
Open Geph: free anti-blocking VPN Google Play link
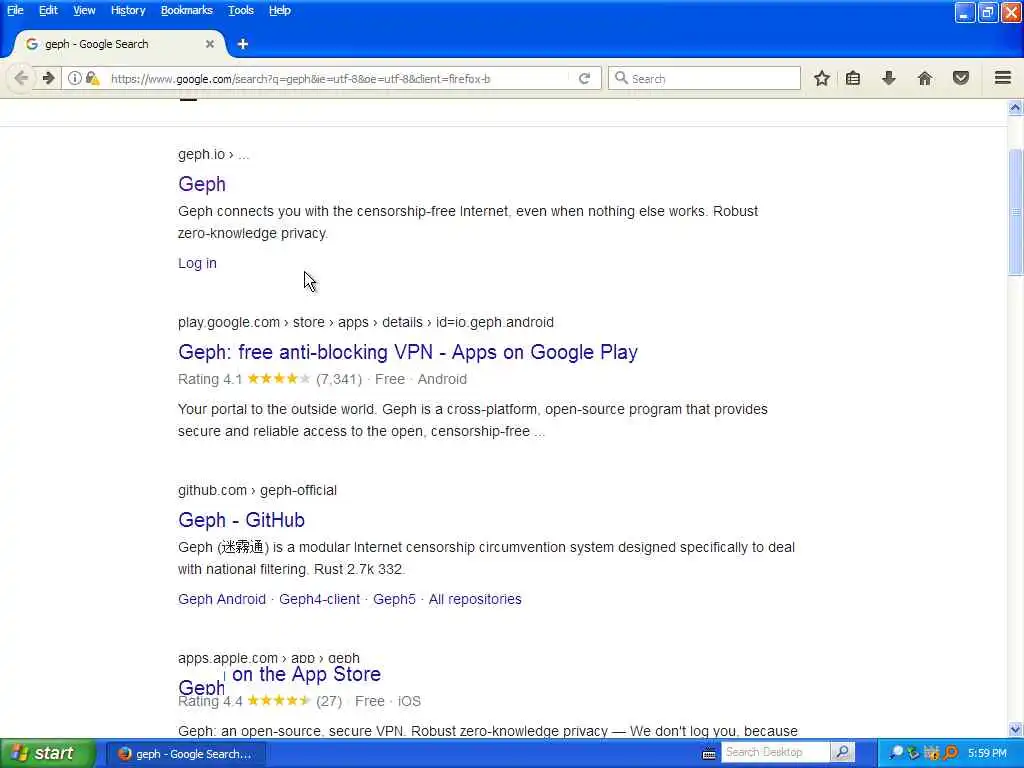[408, 352]
